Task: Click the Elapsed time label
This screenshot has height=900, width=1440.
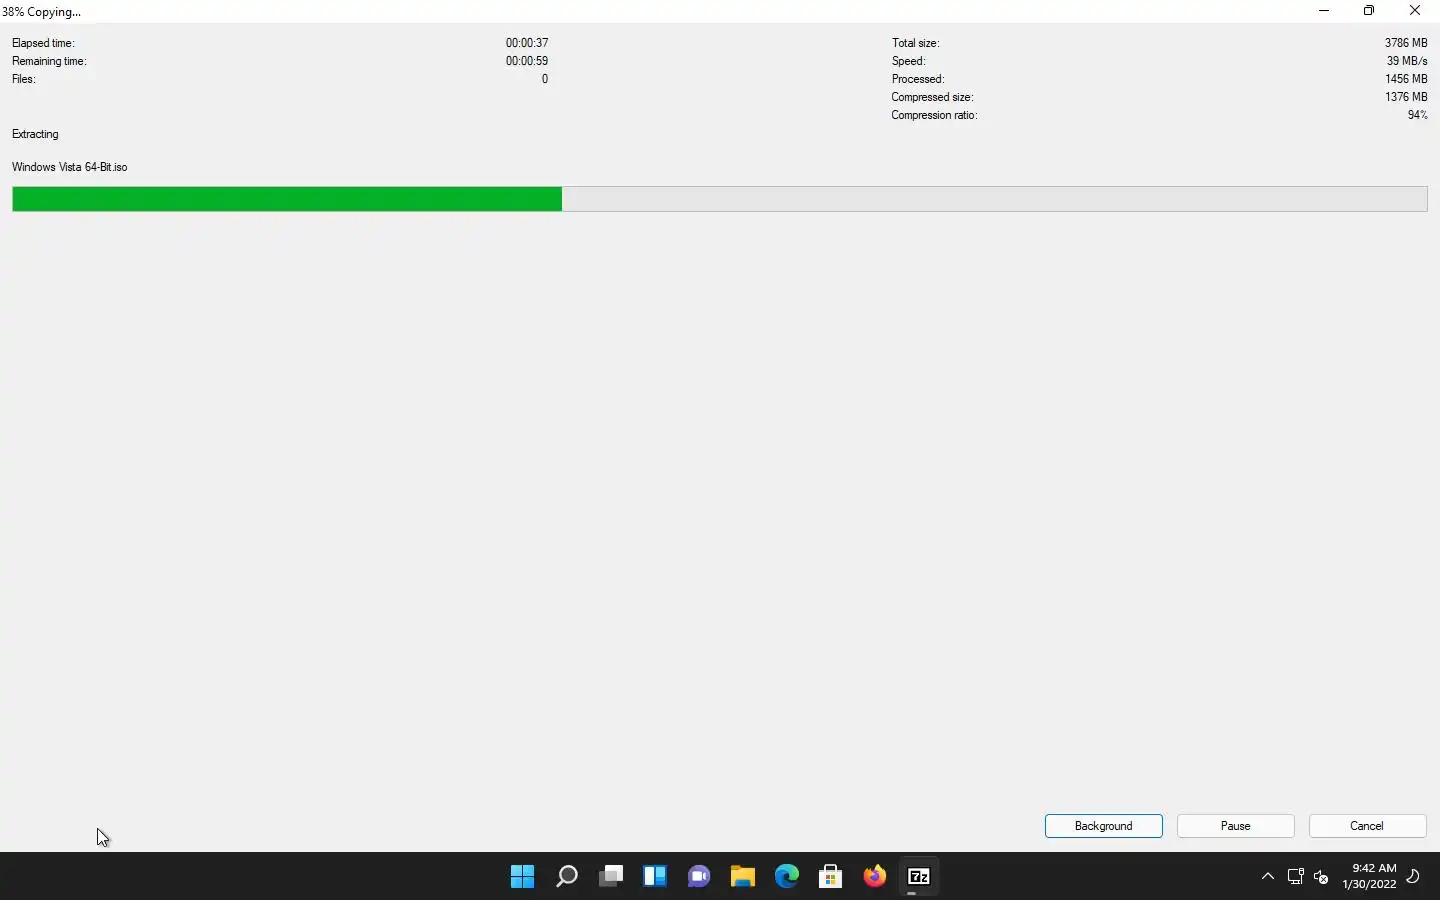Action: click(43, 43)
